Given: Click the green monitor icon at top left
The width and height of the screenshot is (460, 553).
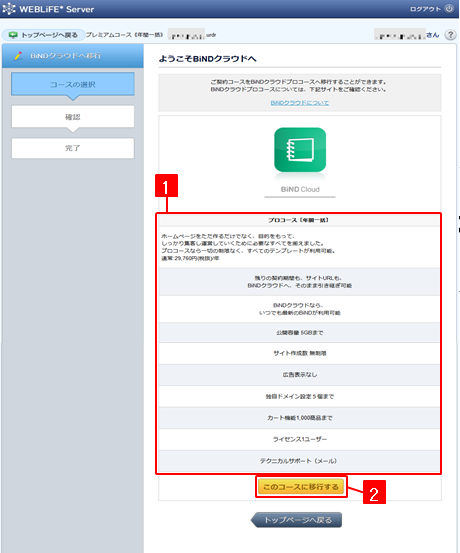Looking at the screenshot, I should click(13, 35).
